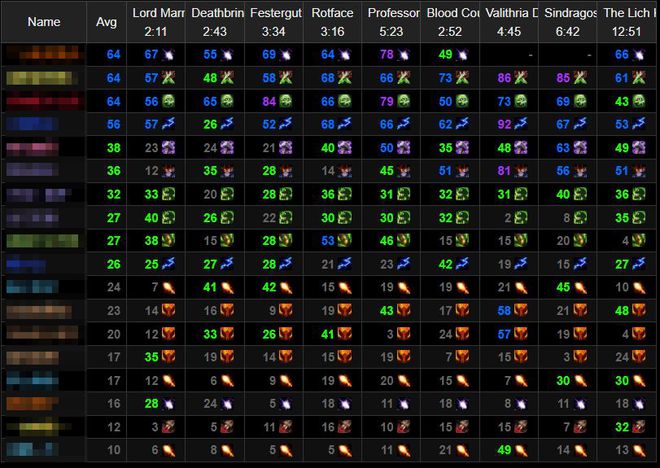Open the Deathbringer 2:43 column header
This screenshot has width=660, height=468.
[215, 22]
